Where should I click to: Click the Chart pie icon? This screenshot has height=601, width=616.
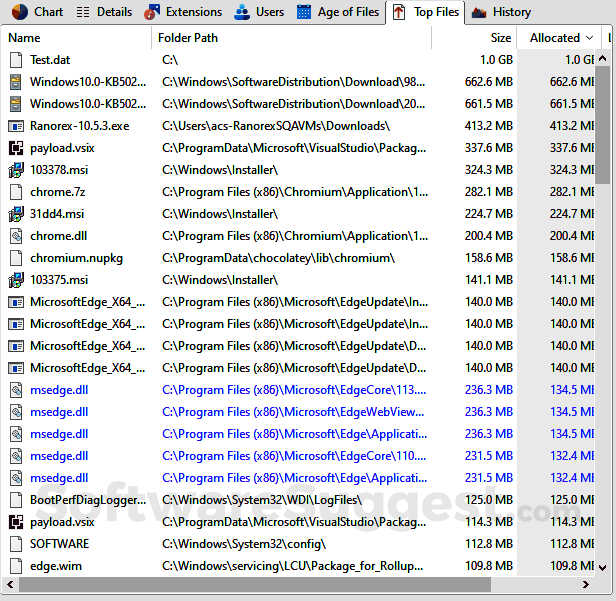click(x=20, y=12)
